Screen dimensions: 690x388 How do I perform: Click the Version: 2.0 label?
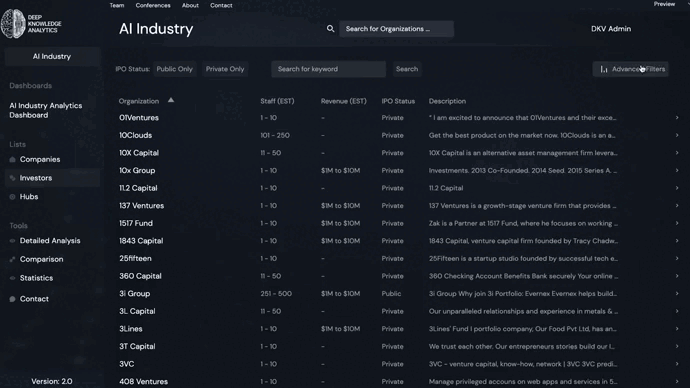(x=52, y=381)
